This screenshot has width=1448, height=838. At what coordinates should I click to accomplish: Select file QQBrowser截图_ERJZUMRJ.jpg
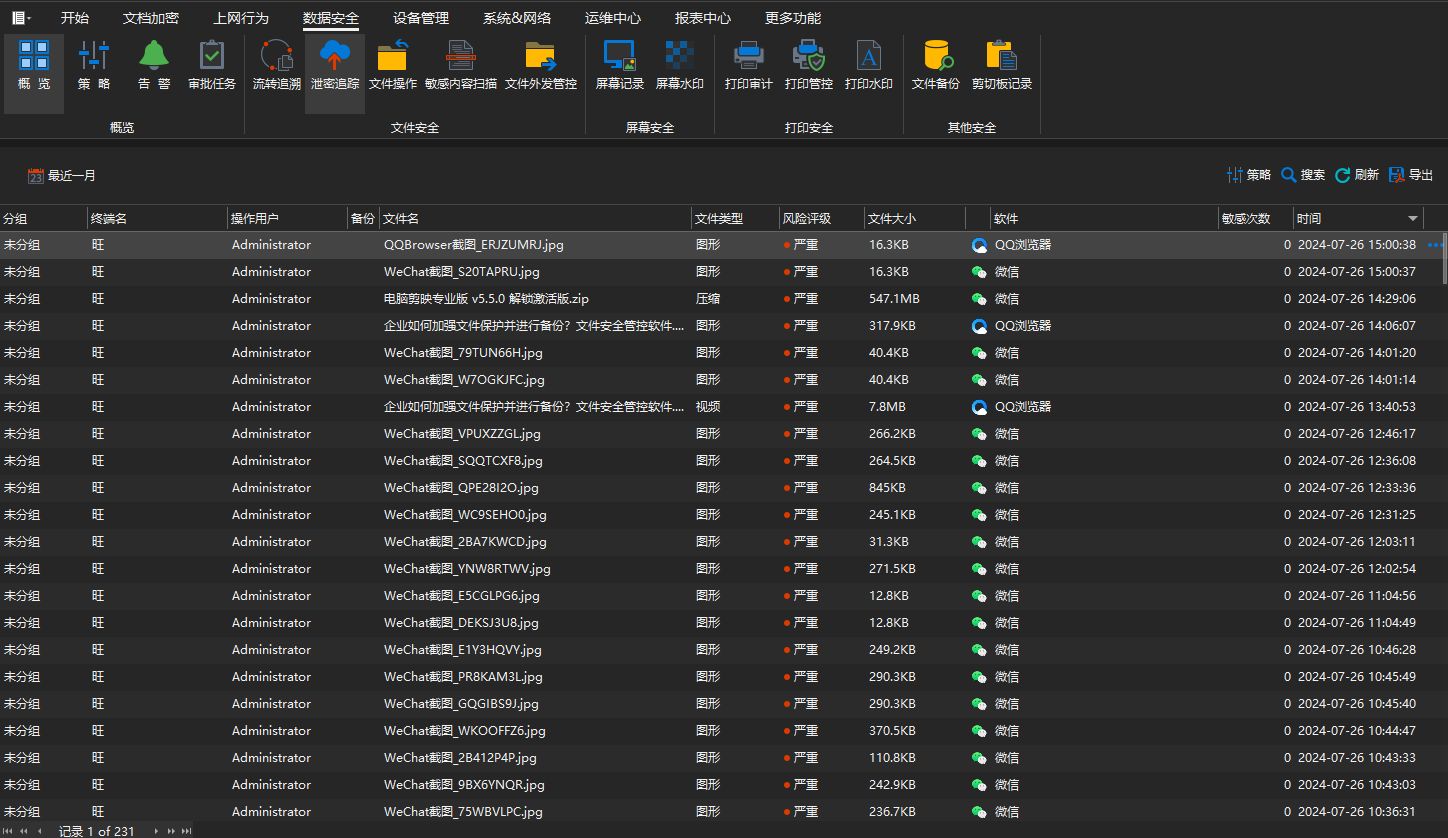(473, 245)
